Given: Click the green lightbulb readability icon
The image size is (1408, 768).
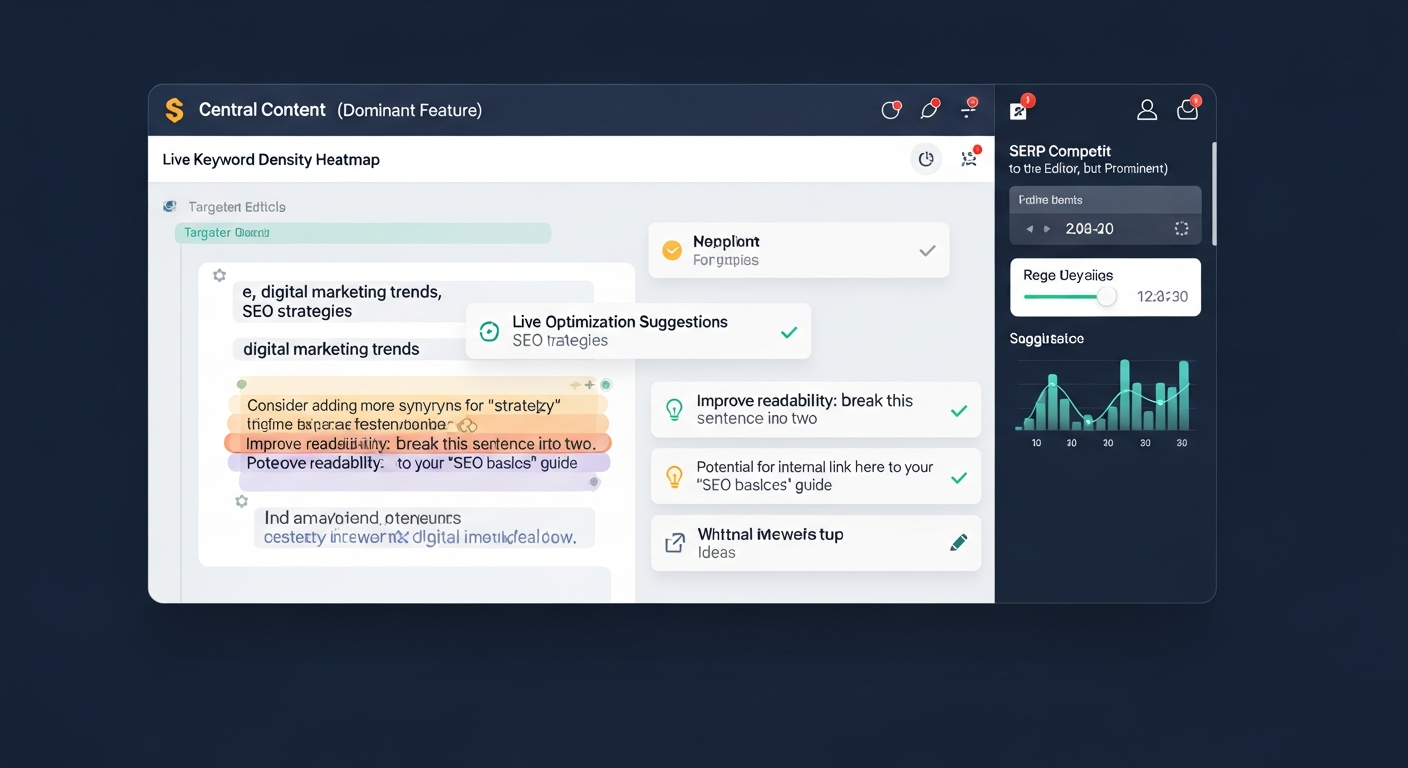Looking at the screenshot, I should click(675, 409).
